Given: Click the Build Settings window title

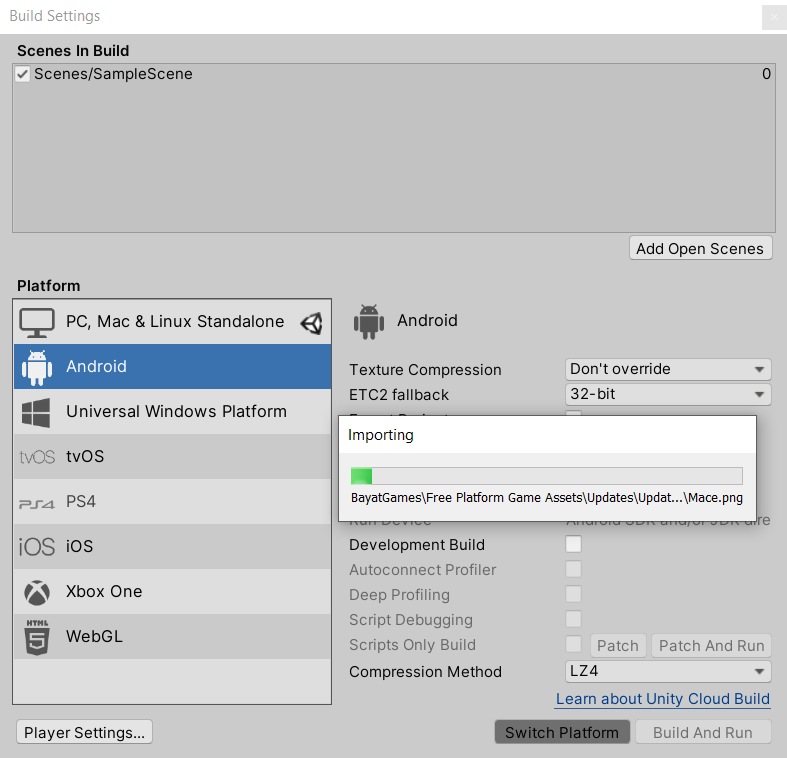Looking at the screenshot, I should [55, 16].
